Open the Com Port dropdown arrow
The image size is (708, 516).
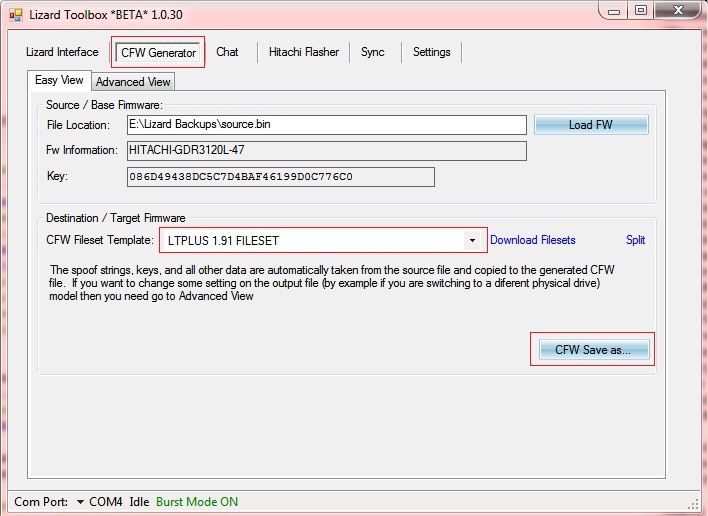coord(80,502)
